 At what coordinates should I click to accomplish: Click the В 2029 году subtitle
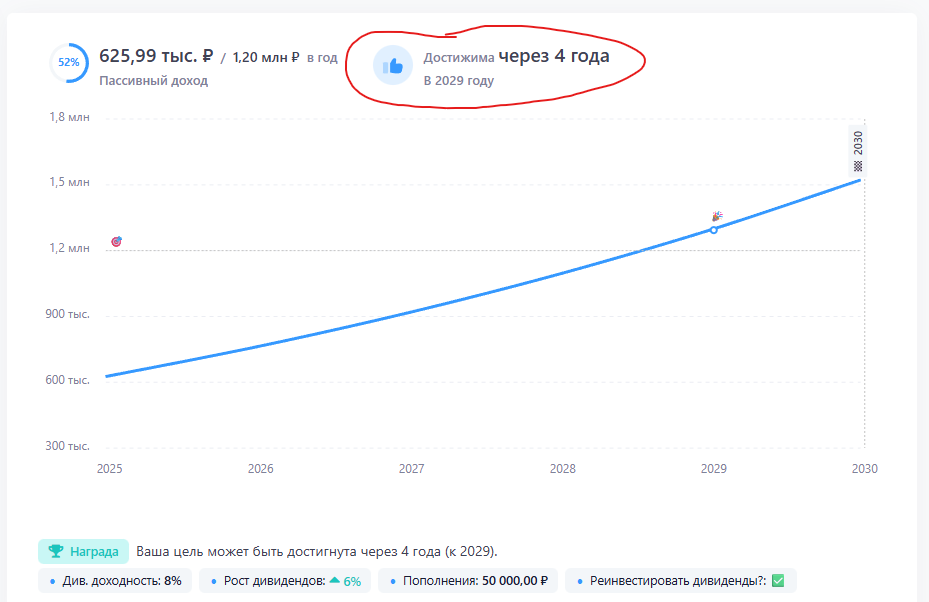459,81
